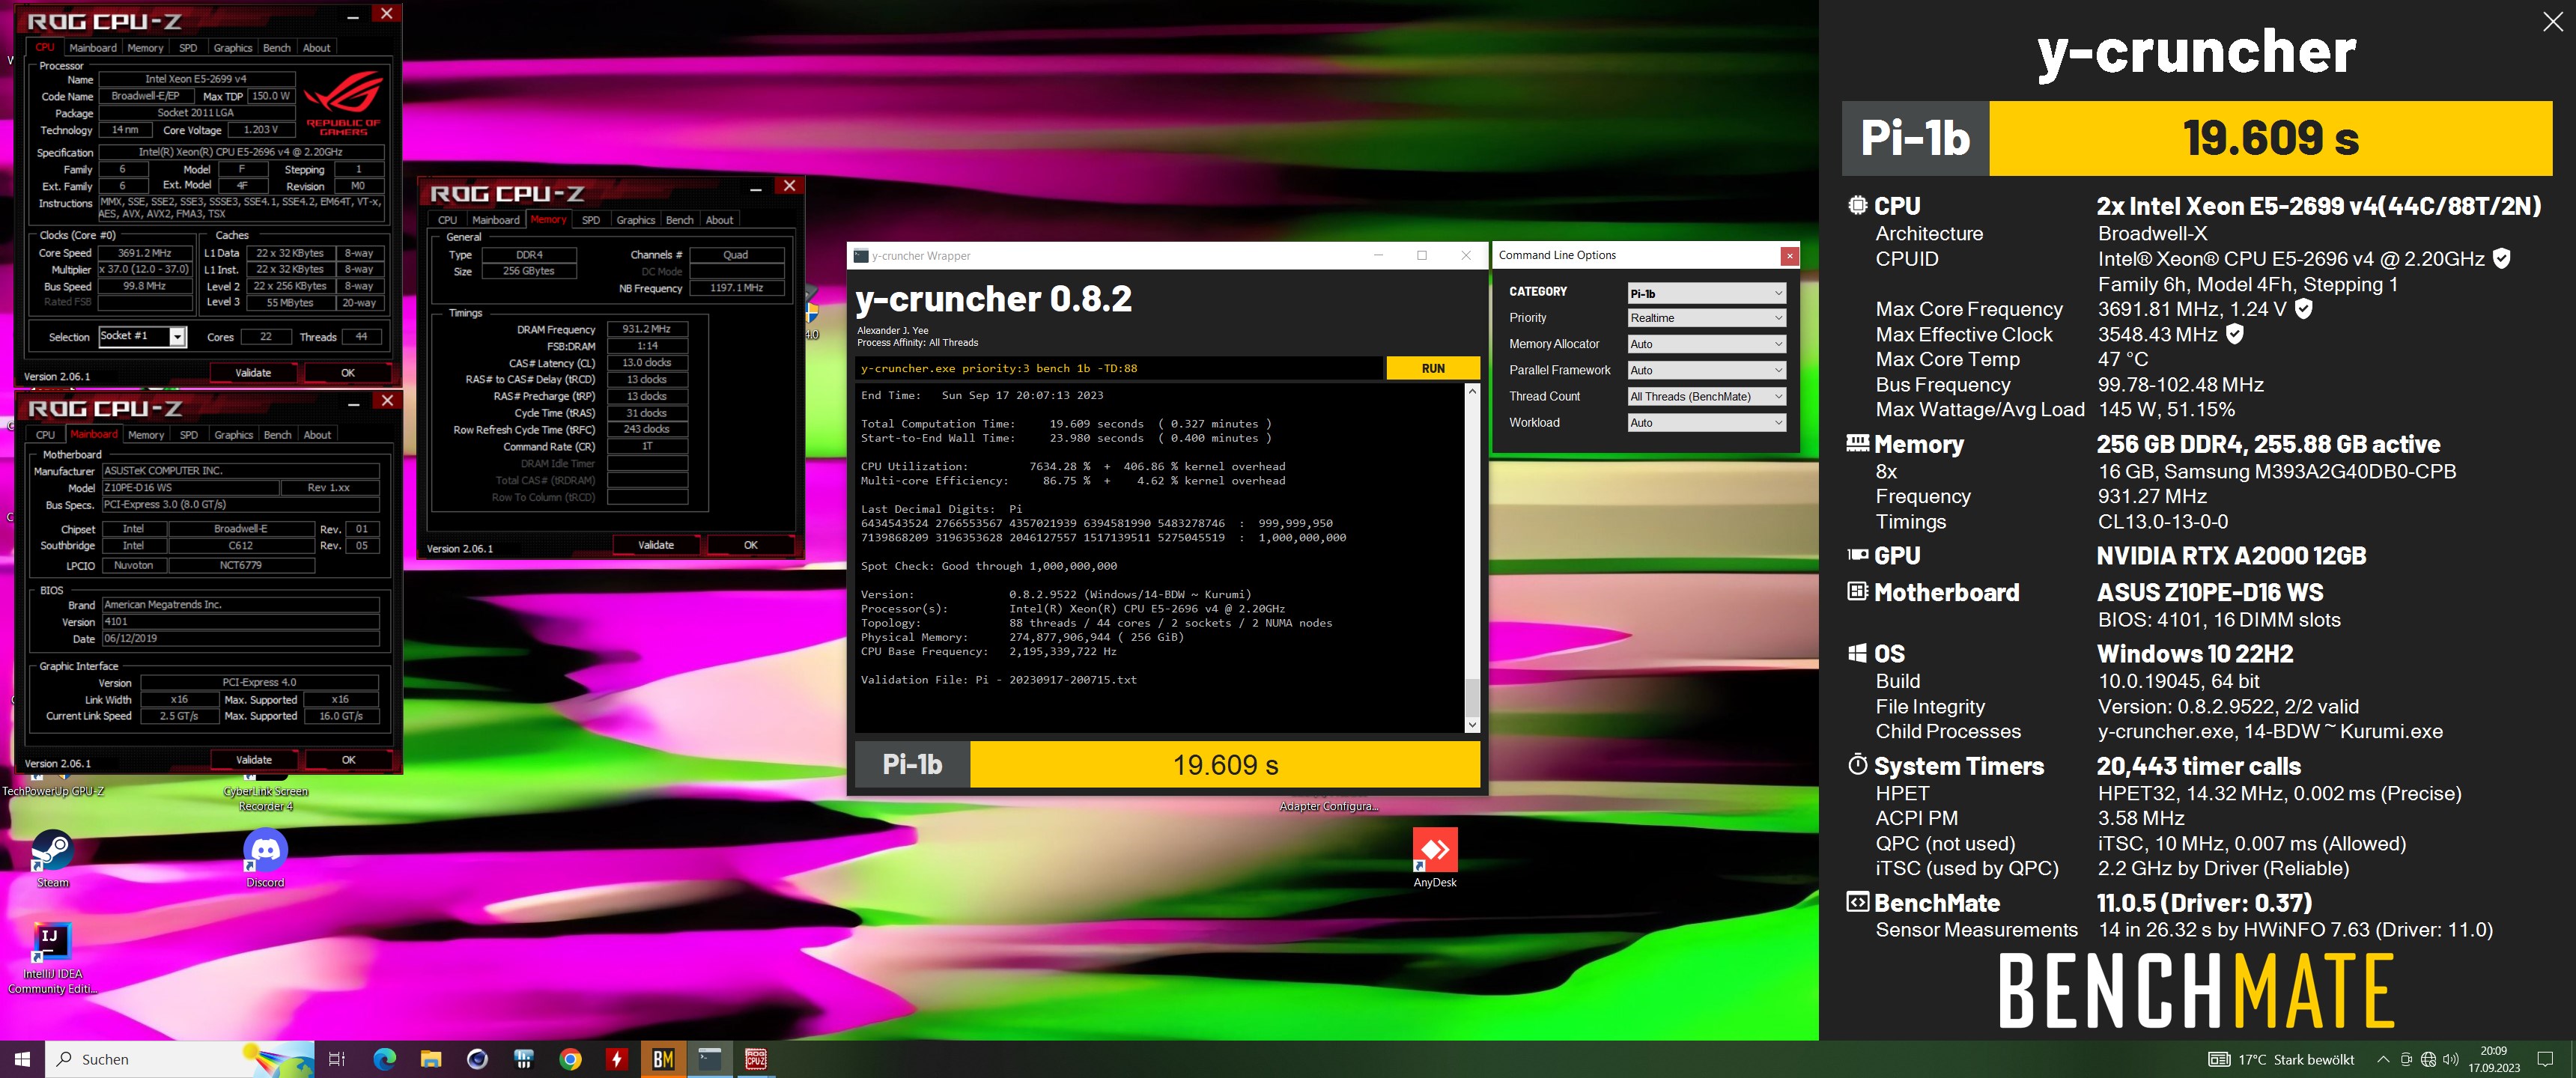This screenshot has width=2576, height=1078.
Task: Open the Memory Allocator dropdown
Action: [x=1706, y=344]
